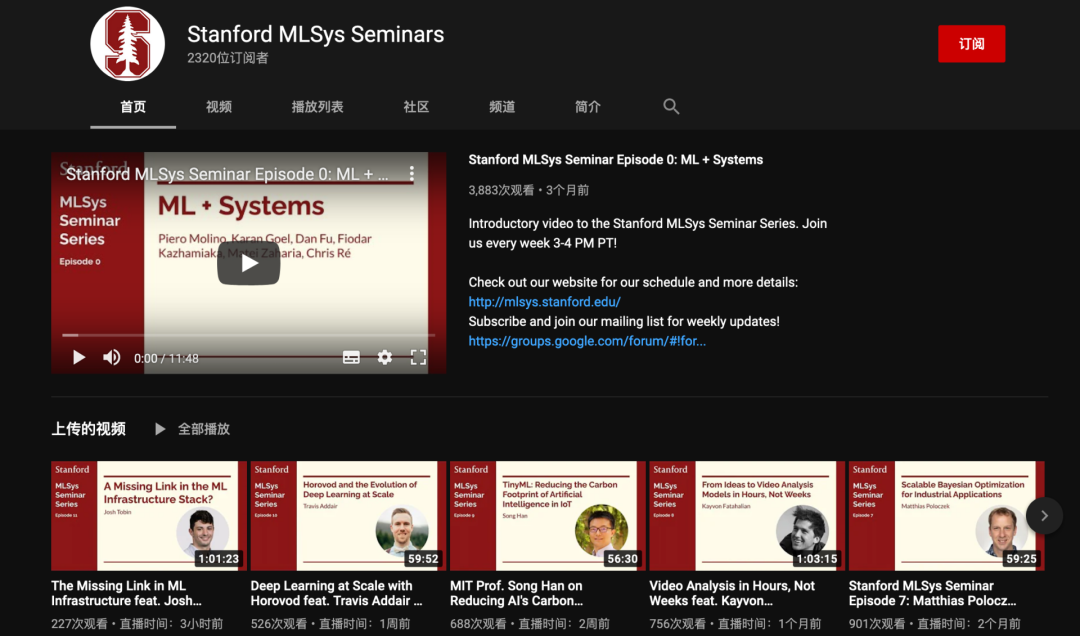Open the 频道 tab

[x=502, y=107]
